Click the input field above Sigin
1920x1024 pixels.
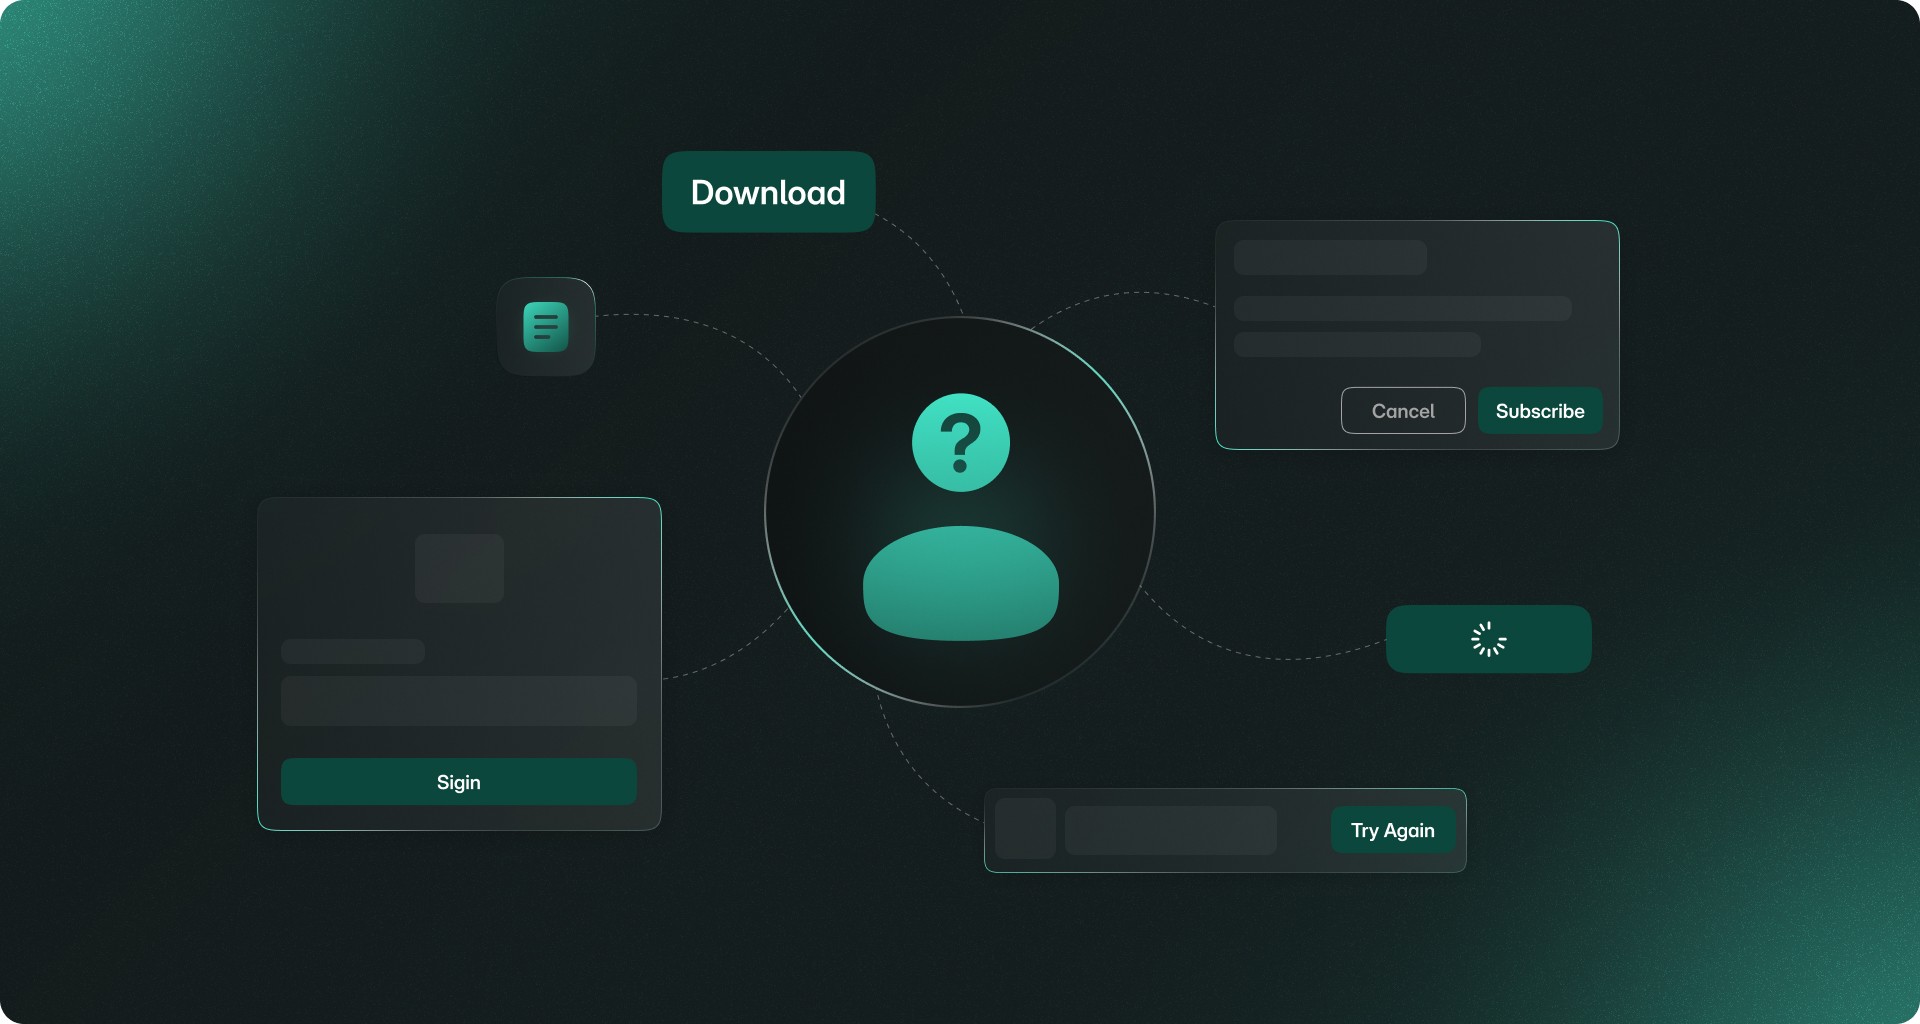(x=459, y=701)
